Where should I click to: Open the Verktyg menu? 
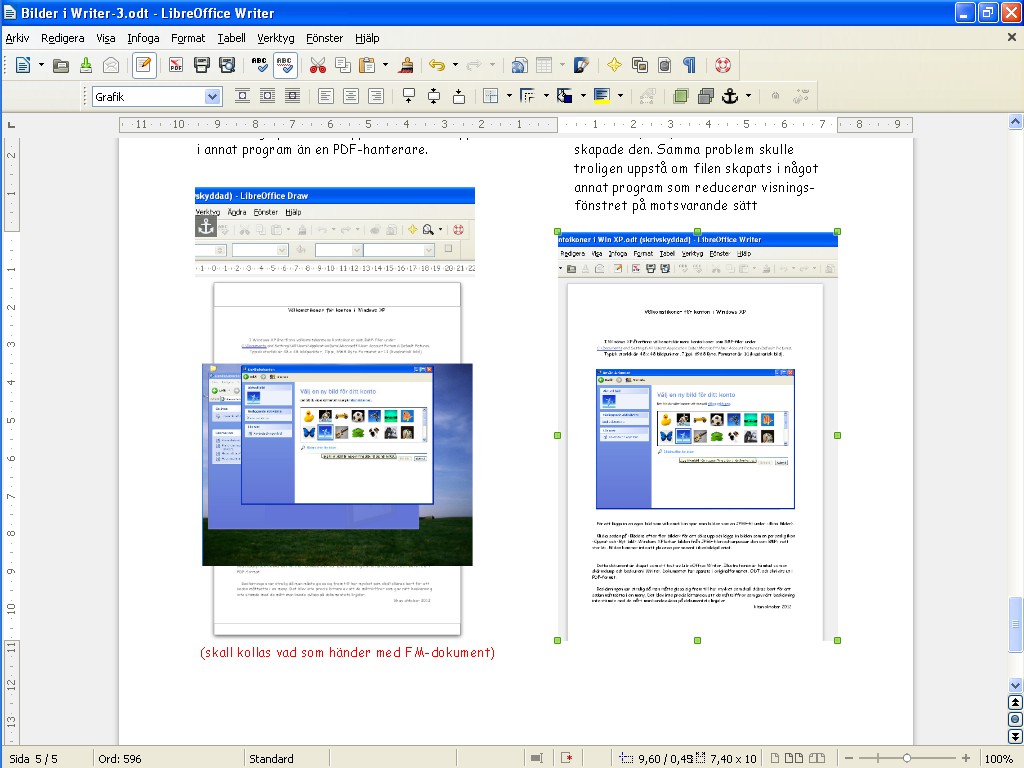click(276, 38)
